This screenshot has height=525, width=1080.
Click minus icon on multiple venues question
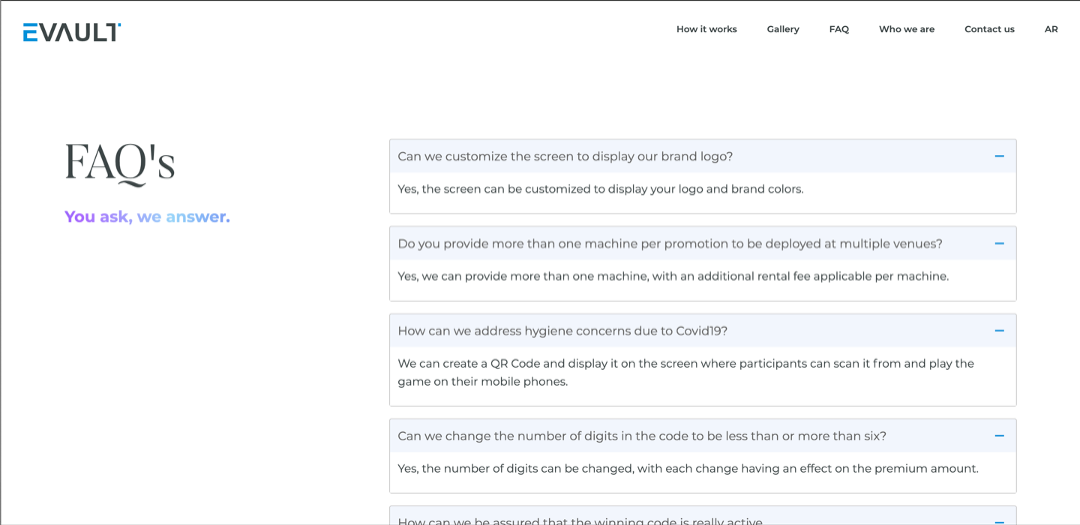point(998,243)
